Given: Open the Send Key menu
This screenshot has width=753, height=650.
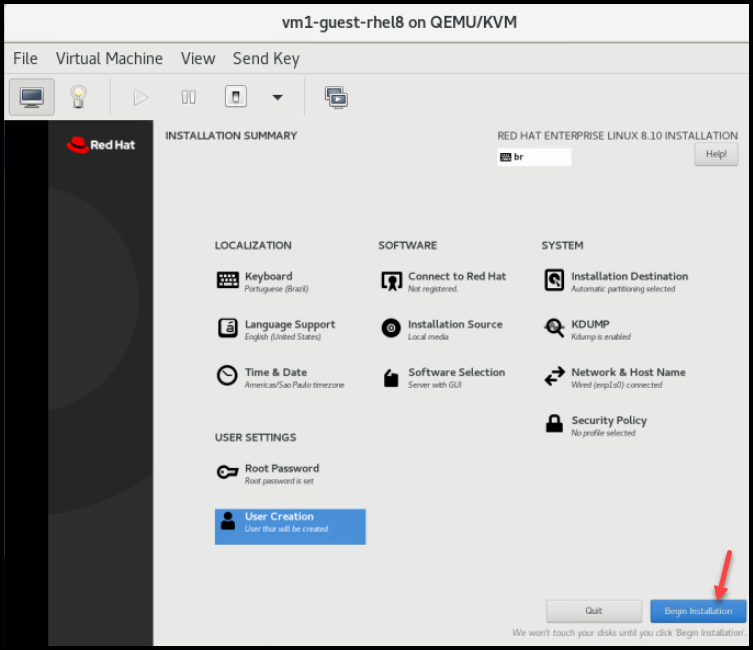Looking at the screenshot, I should (266, 59).
